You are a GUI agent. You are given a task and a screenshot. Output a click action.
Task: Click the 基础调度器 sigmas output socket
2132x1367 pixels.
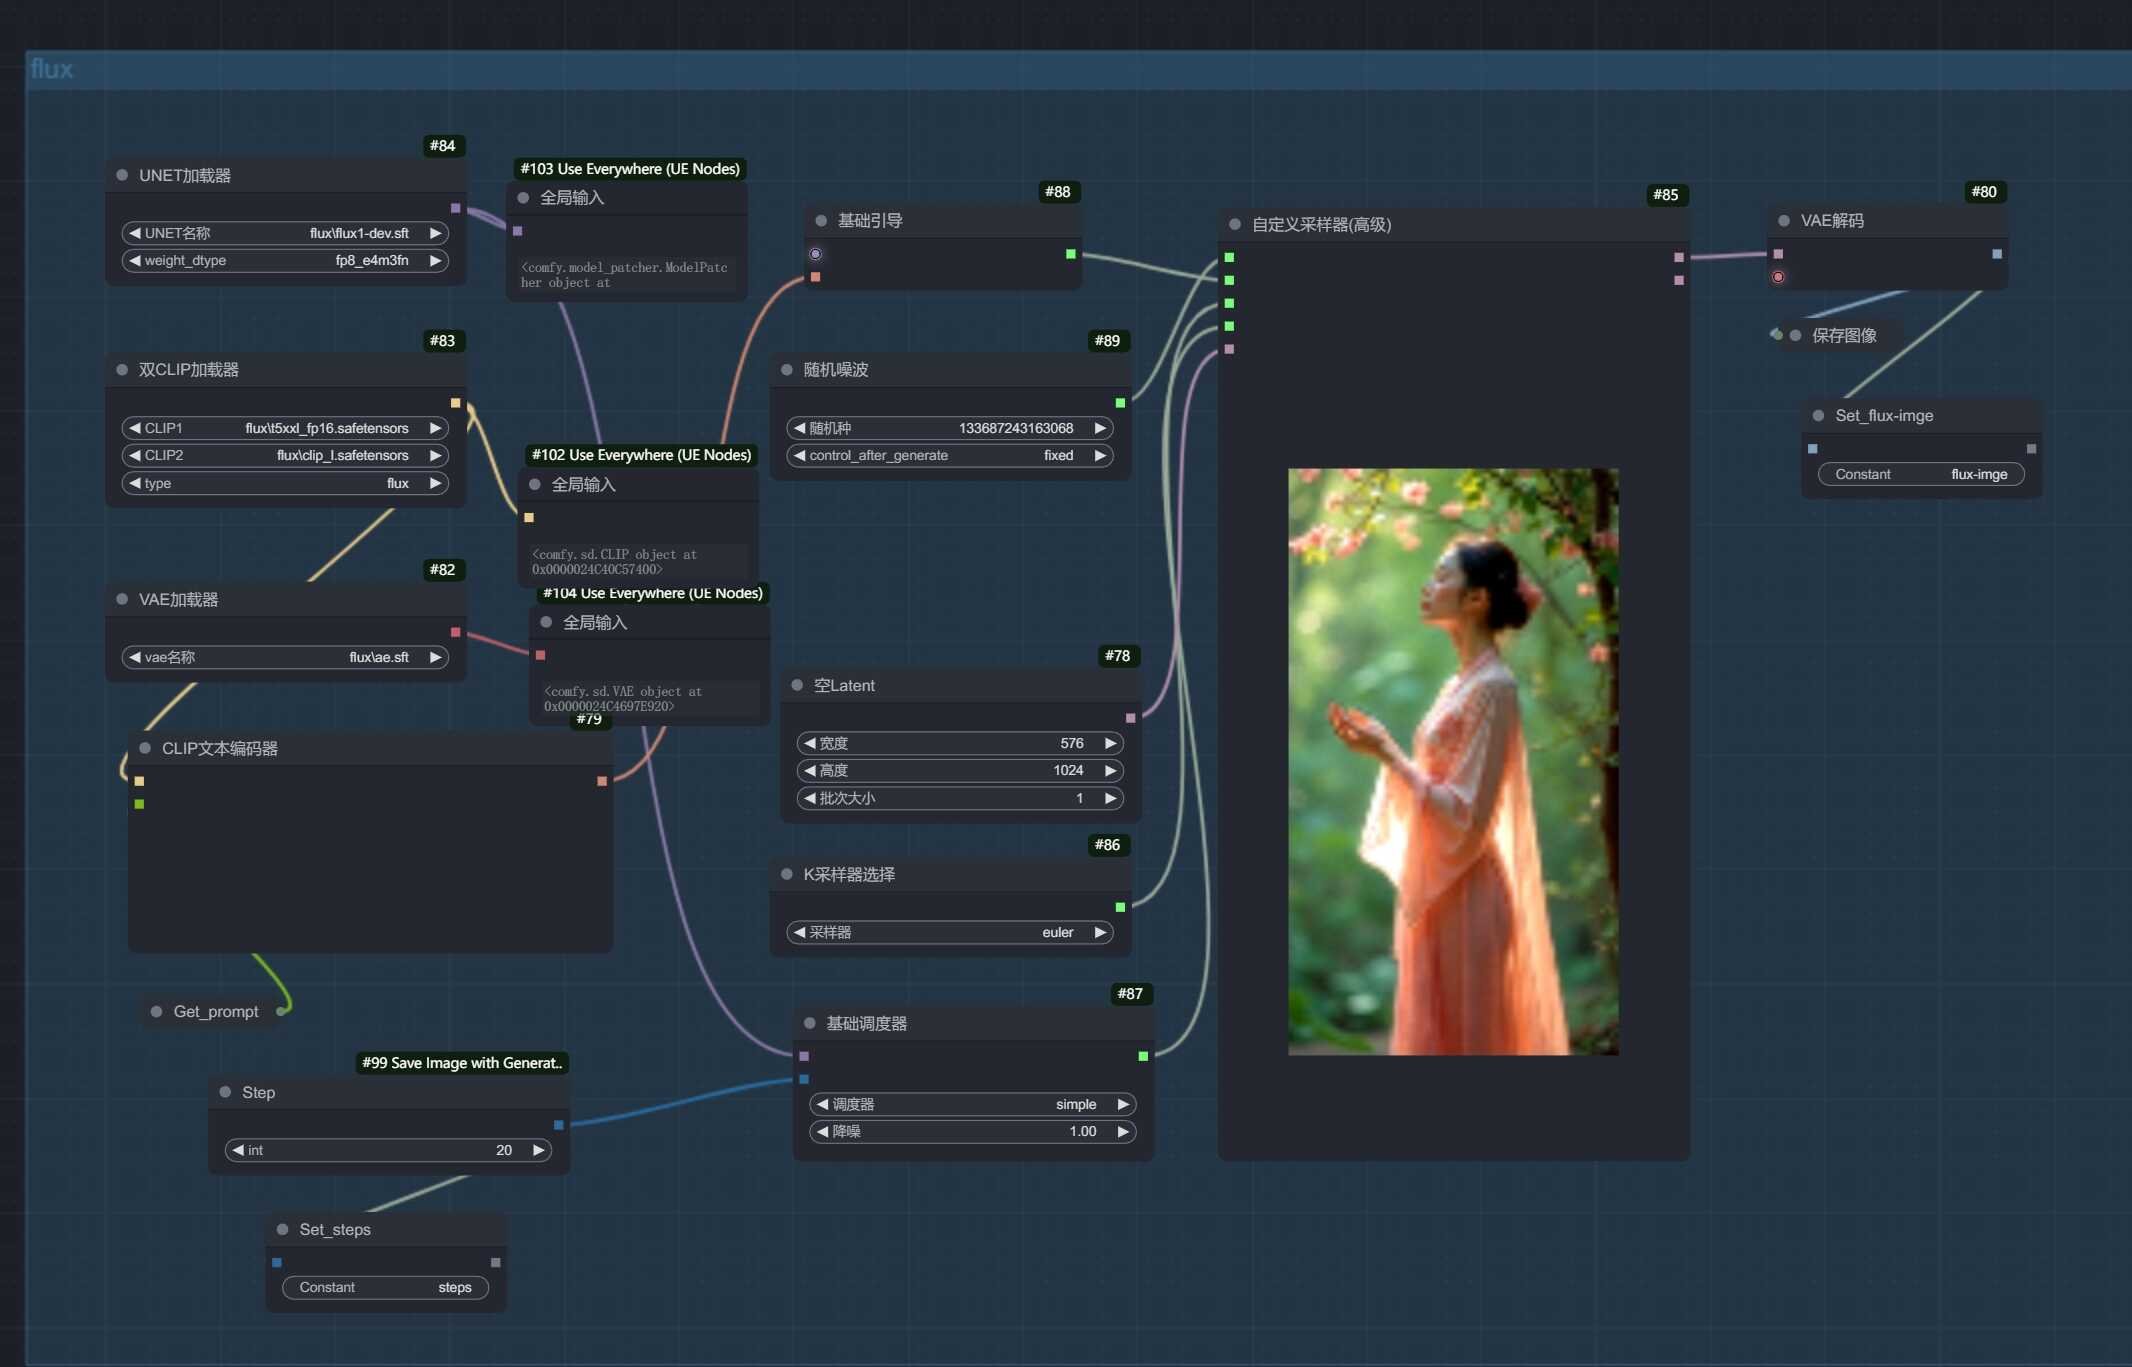(1143, 1056)
